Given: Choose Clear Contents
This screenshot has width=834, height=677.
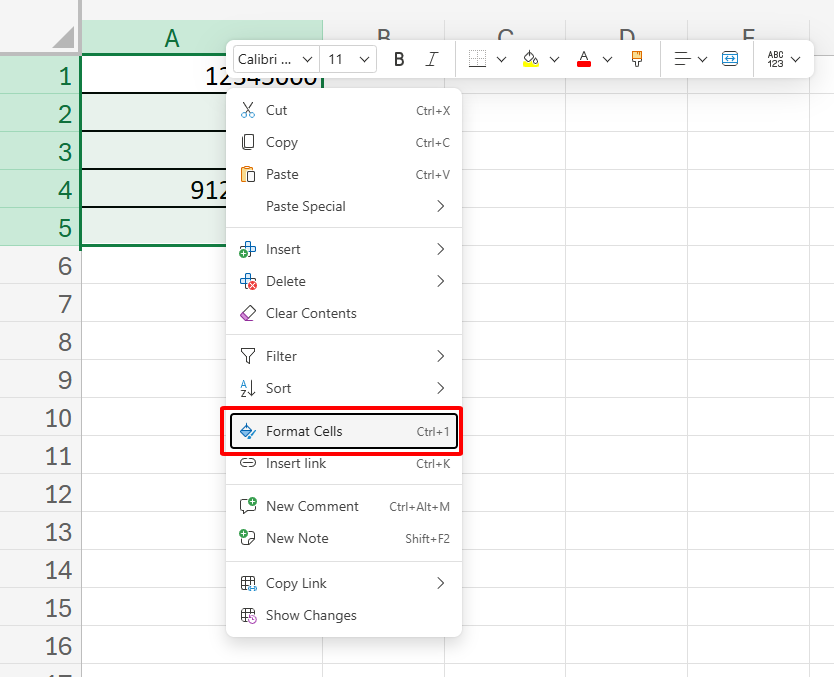Looking at the screenshot, I should 313,313.
